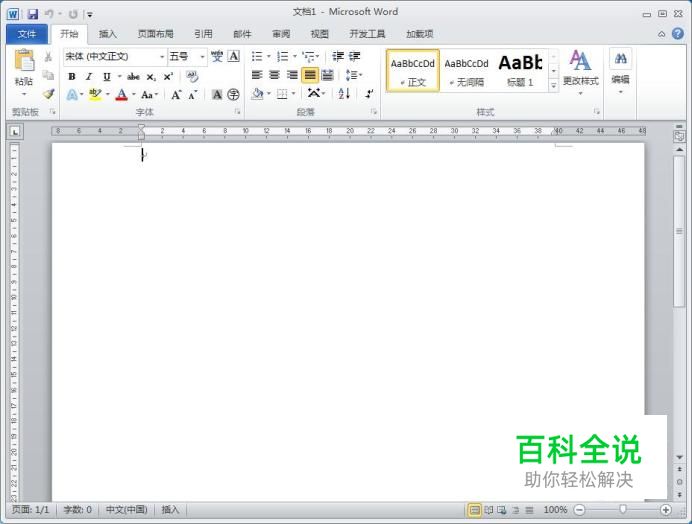
Task: Click language 中文(中国) in status bar
Action: click(126, 510)
